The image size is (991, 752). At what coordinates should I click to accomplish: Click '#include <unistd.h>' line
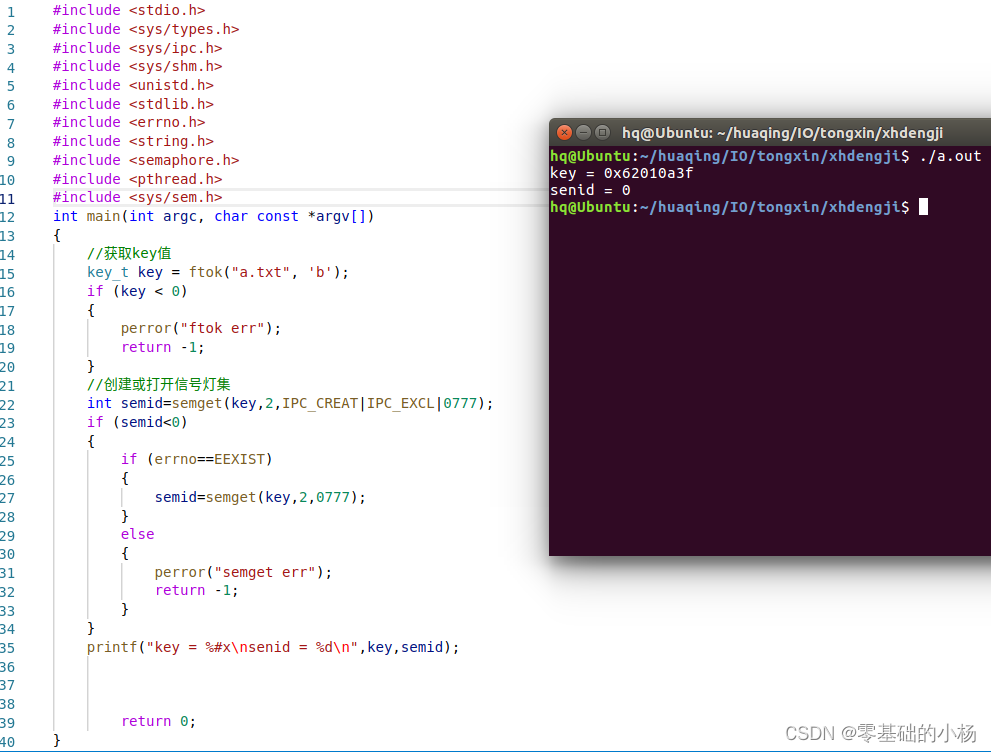pos(133,85)
